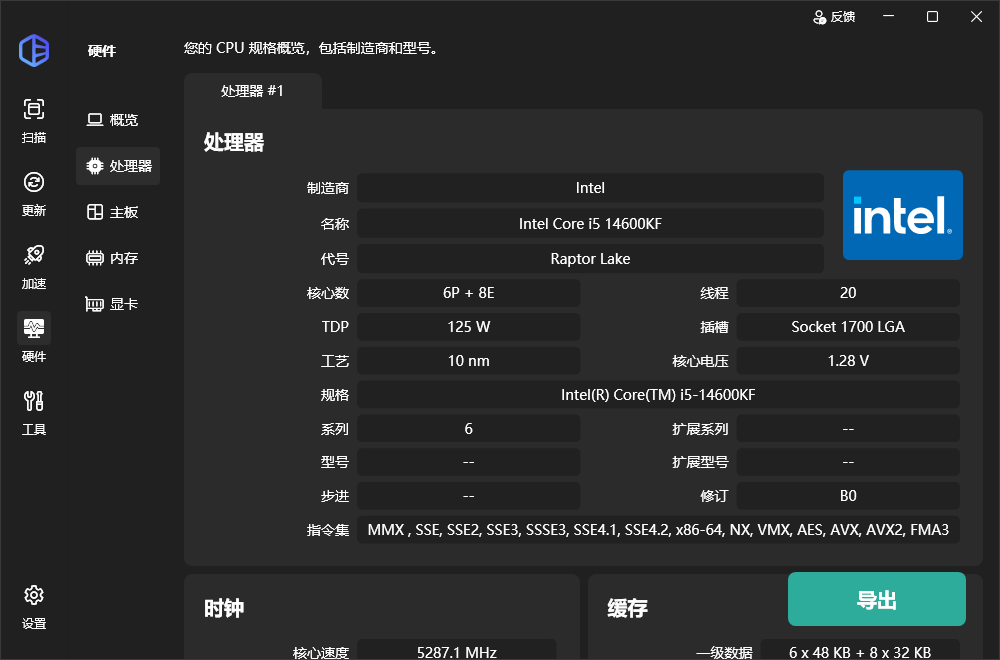Image resolution: width=1000 pixels, height=660 pixels.
Task: Click the thread count value 20
Action: click(848, 293)
